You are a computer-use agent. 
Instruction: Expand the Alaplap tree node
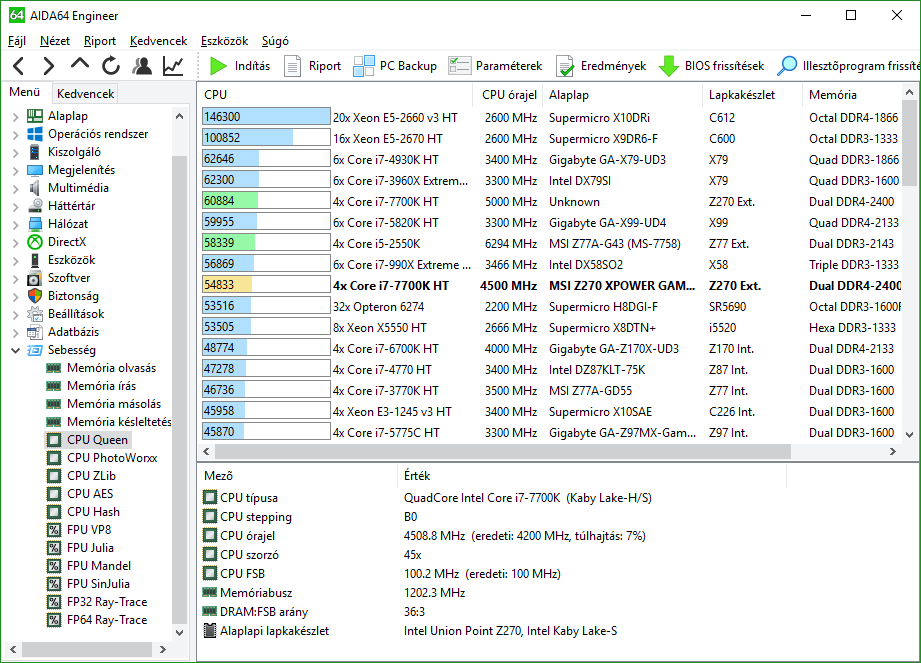[16, 117]
